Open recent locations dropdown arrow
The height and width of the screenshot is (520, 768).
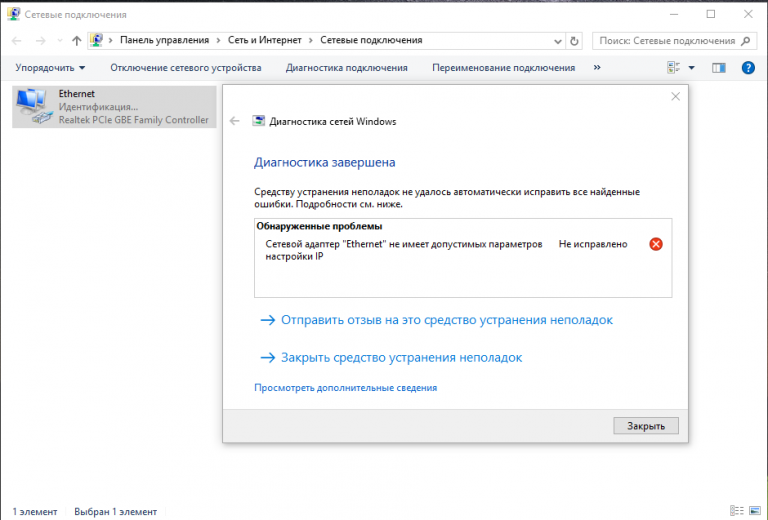pos(60,41)
